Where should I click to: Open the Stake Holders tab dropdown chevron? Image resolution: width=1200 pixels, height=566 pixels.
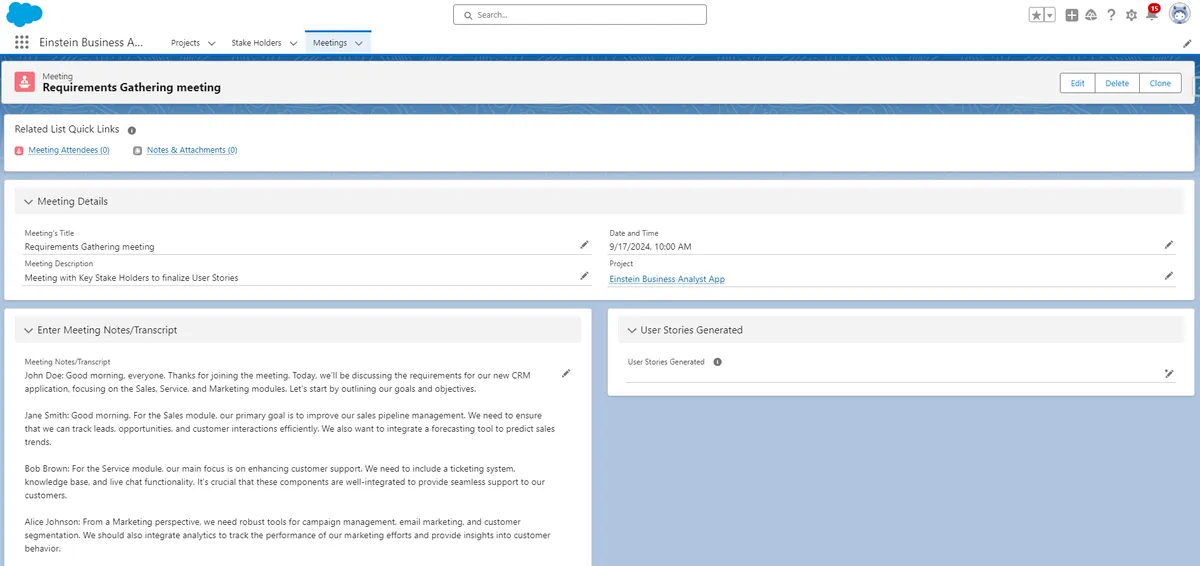click(293, 43)
